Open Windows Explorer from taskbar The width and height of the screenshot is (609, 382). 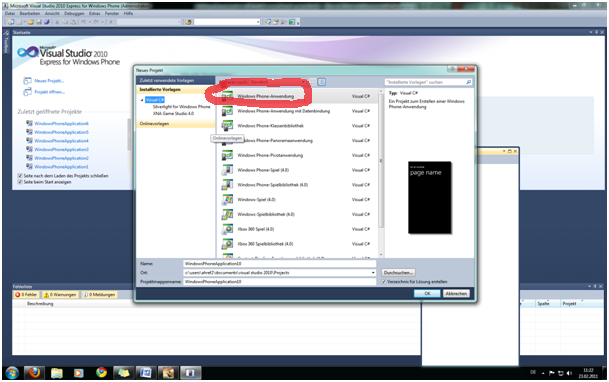[57, 373]
